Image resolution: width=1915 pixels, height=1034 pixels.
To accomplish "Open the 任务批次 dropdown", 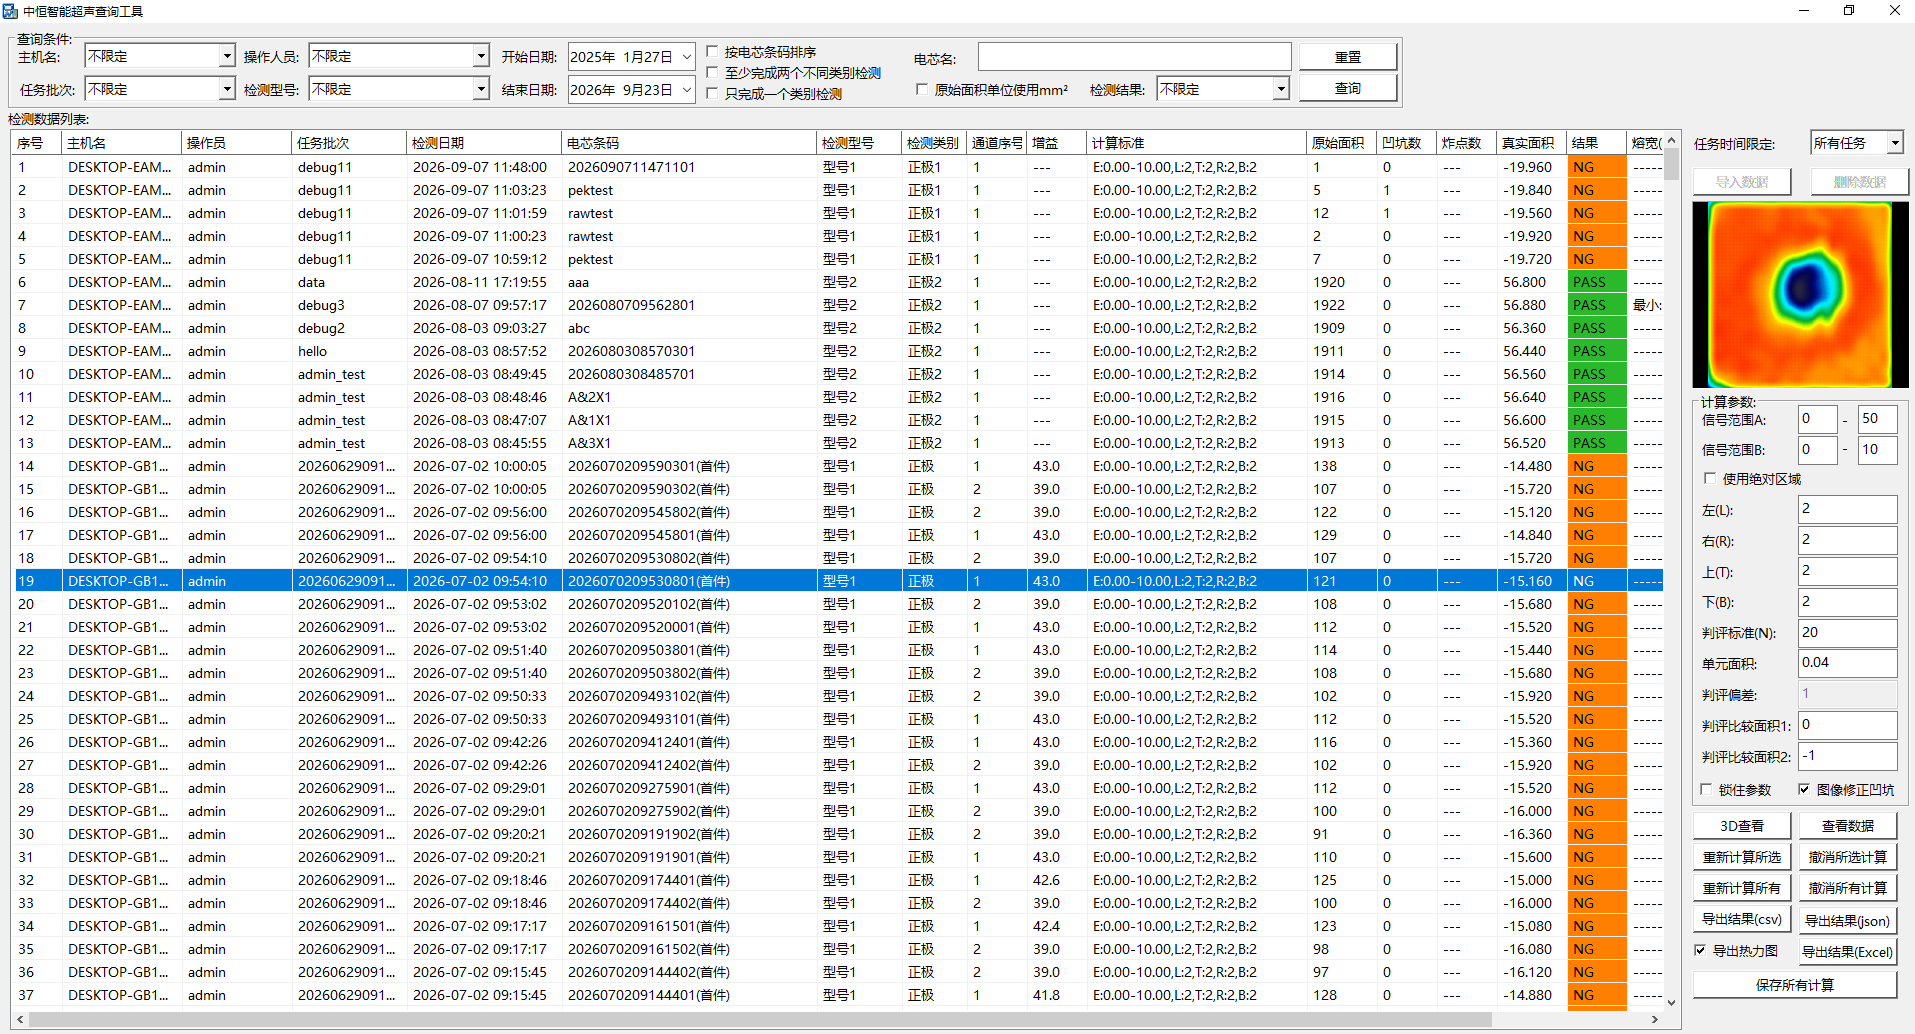I will (x=227, y=90).
